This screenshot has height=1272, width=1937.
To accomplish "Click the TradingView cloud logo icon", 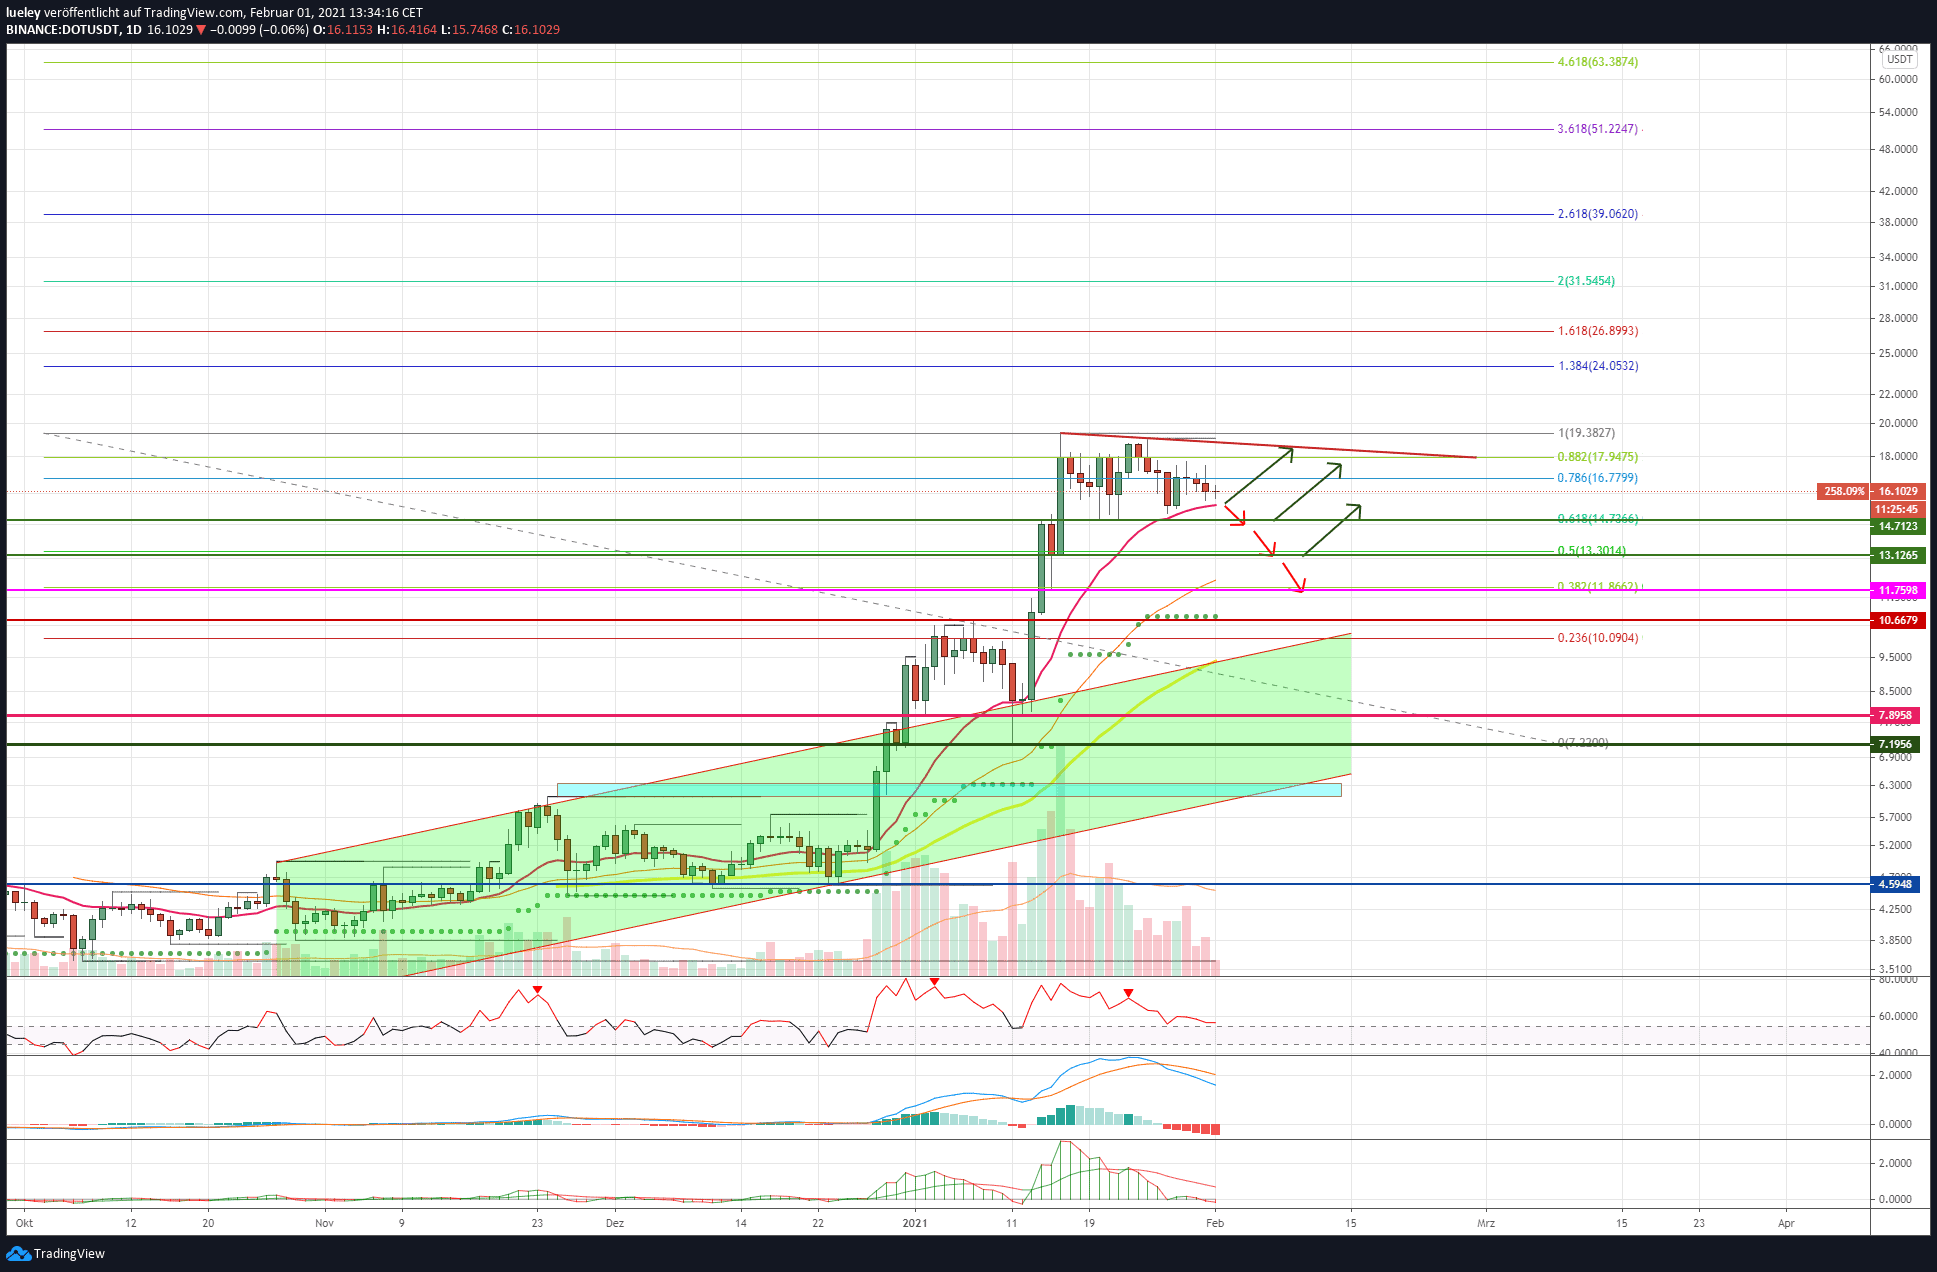I will click(18, 1254).
